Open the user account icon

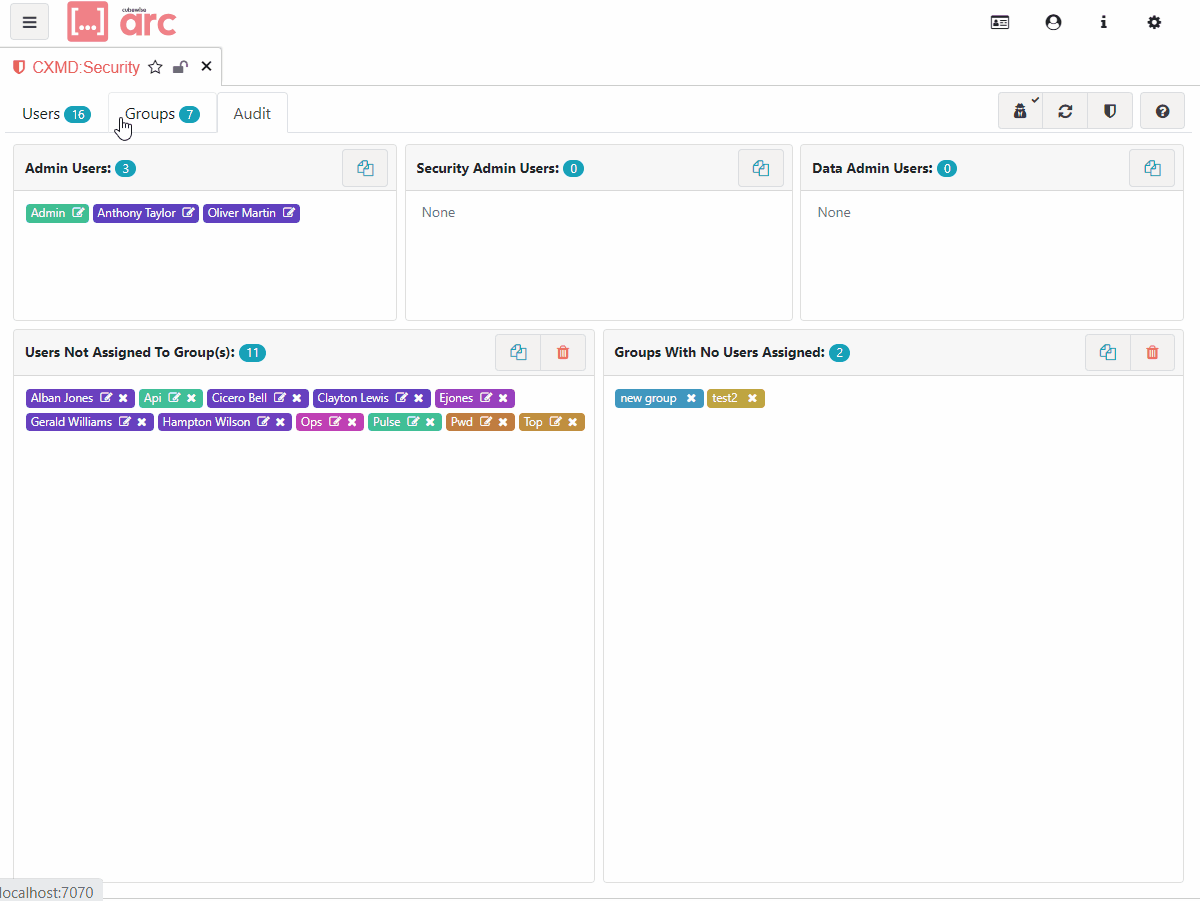tap(1053, 22)
